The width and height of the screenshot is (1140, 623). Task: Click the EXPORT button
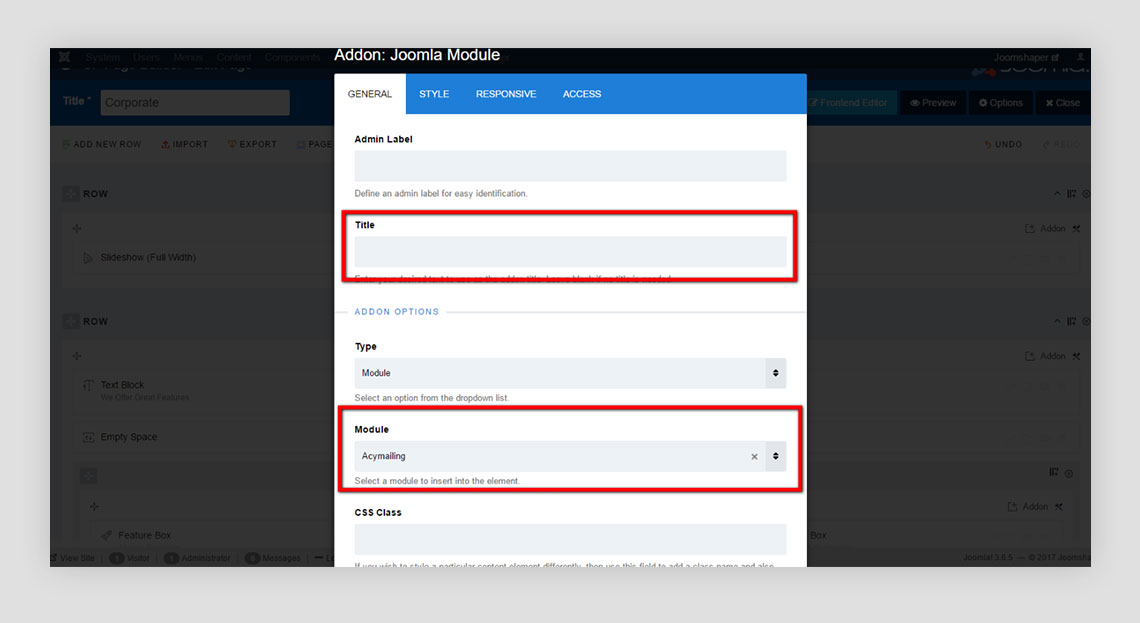252,145
